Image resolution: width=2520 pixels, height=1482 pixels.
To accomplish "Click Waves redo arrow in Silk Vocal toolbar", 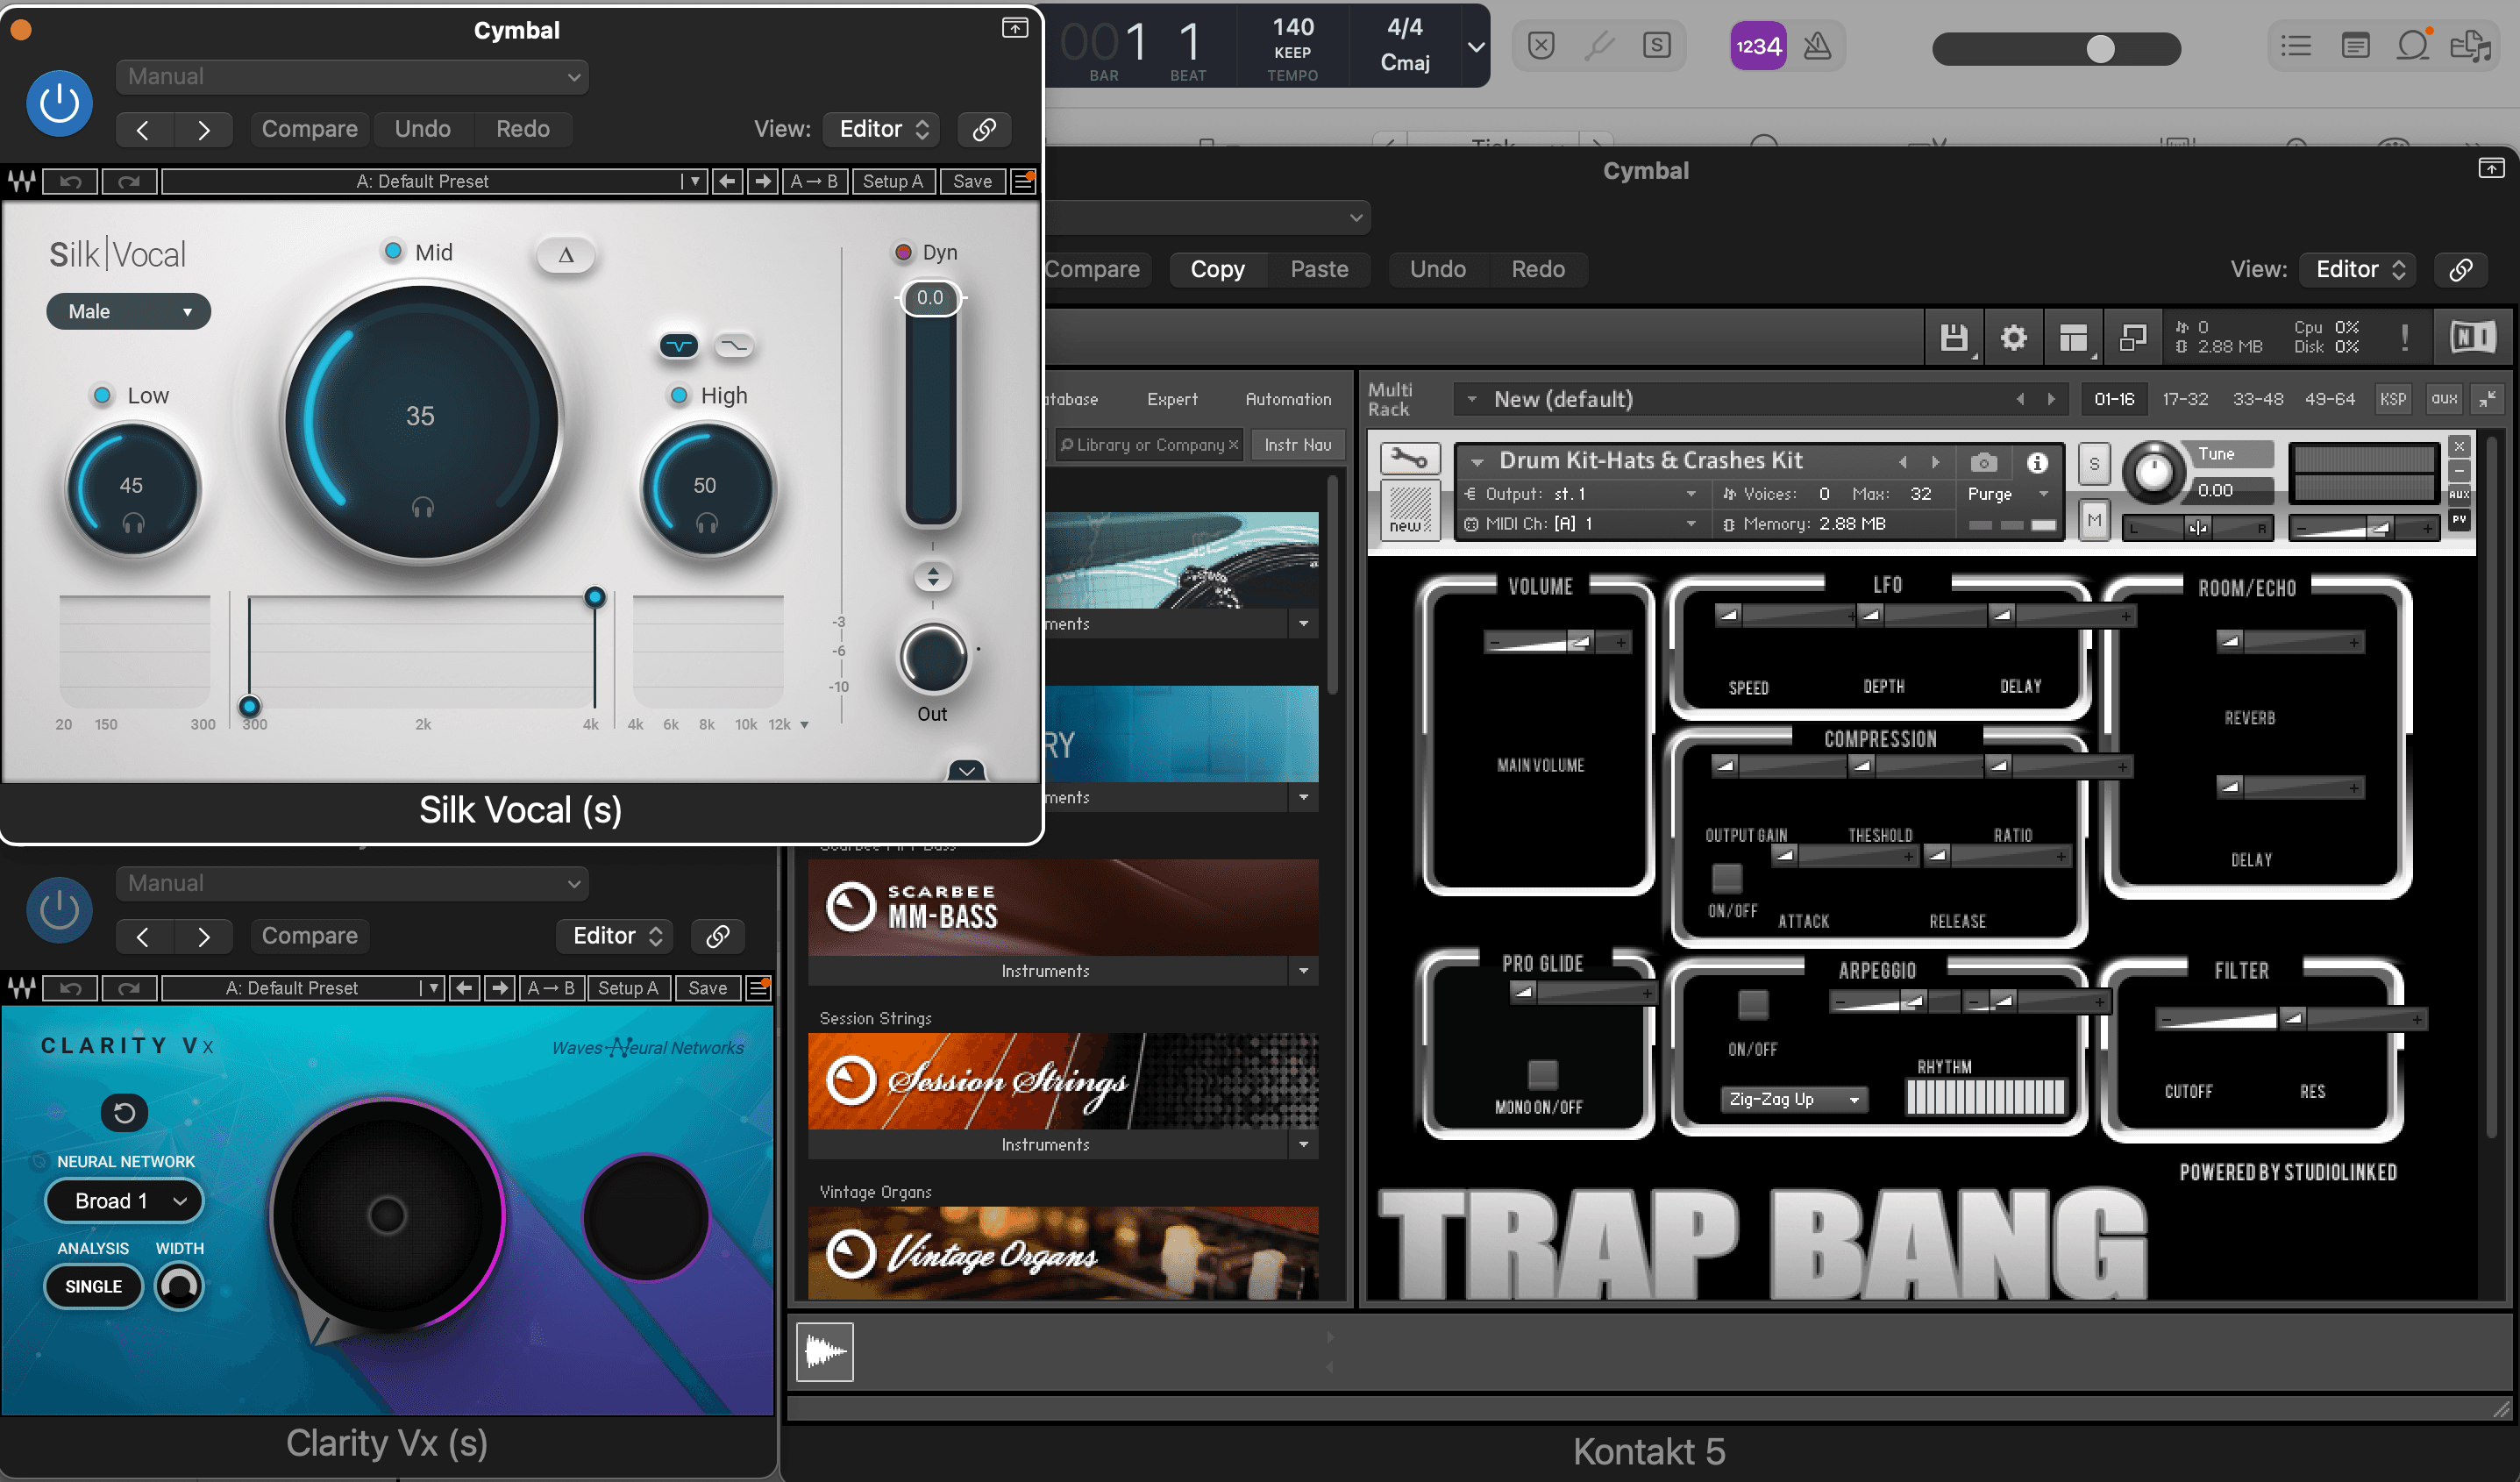I will 129,181.
